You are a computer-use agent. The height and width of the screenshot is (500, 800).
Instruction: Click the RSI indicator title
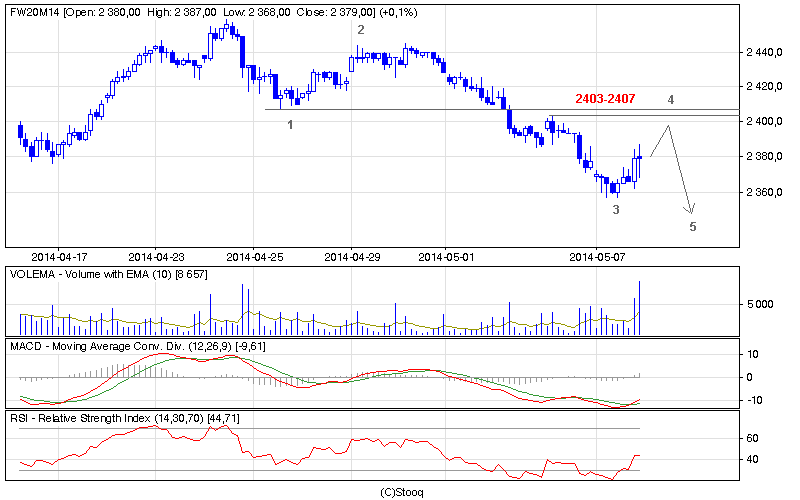pyautogui.click(x=124, y=418)
